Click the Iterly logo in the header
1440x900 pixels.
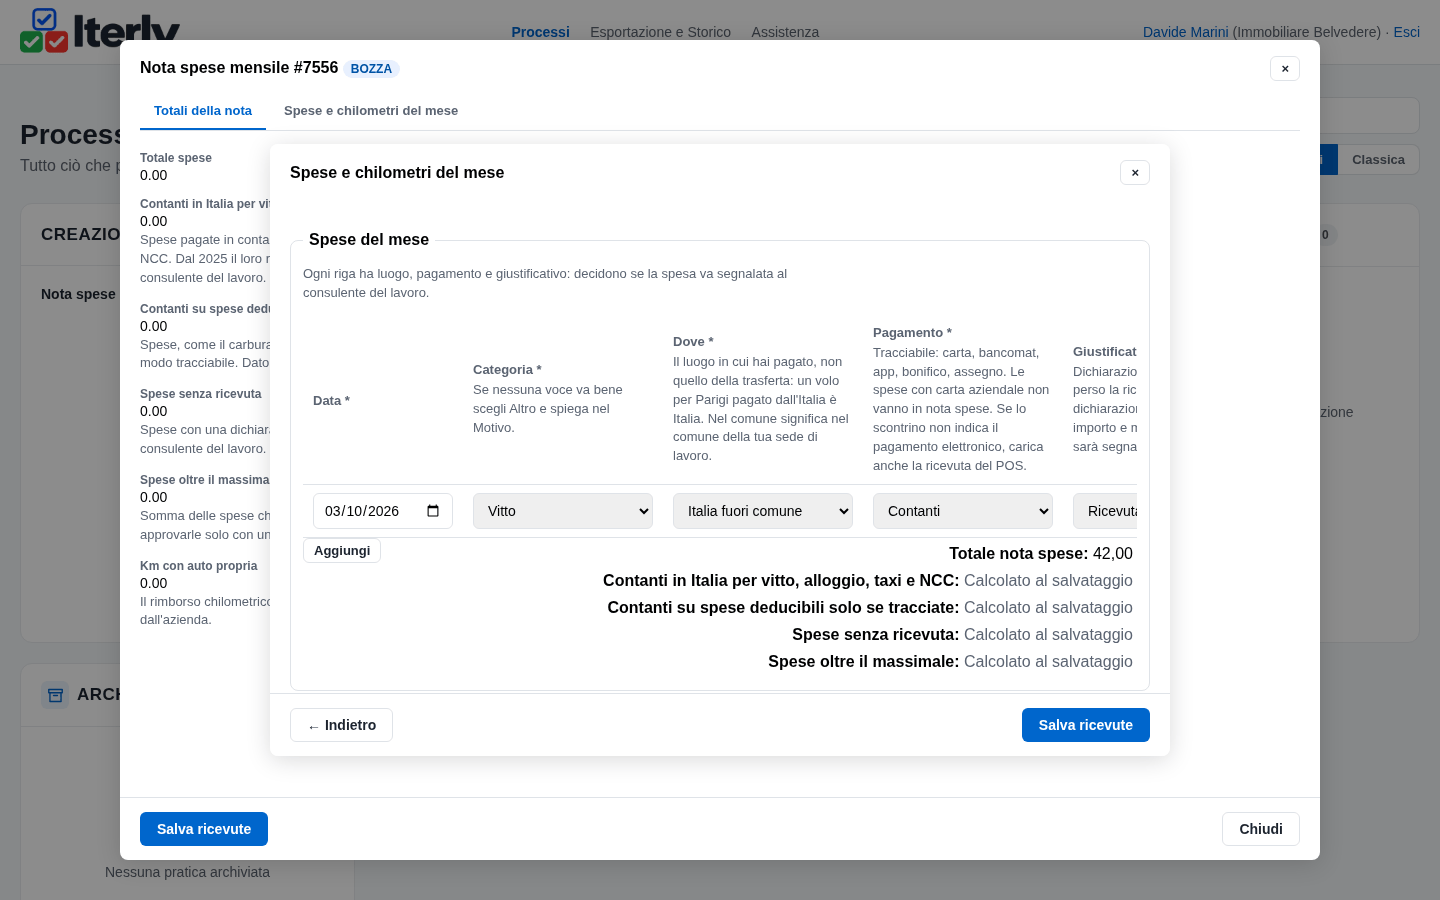click(x=100, y=30)
